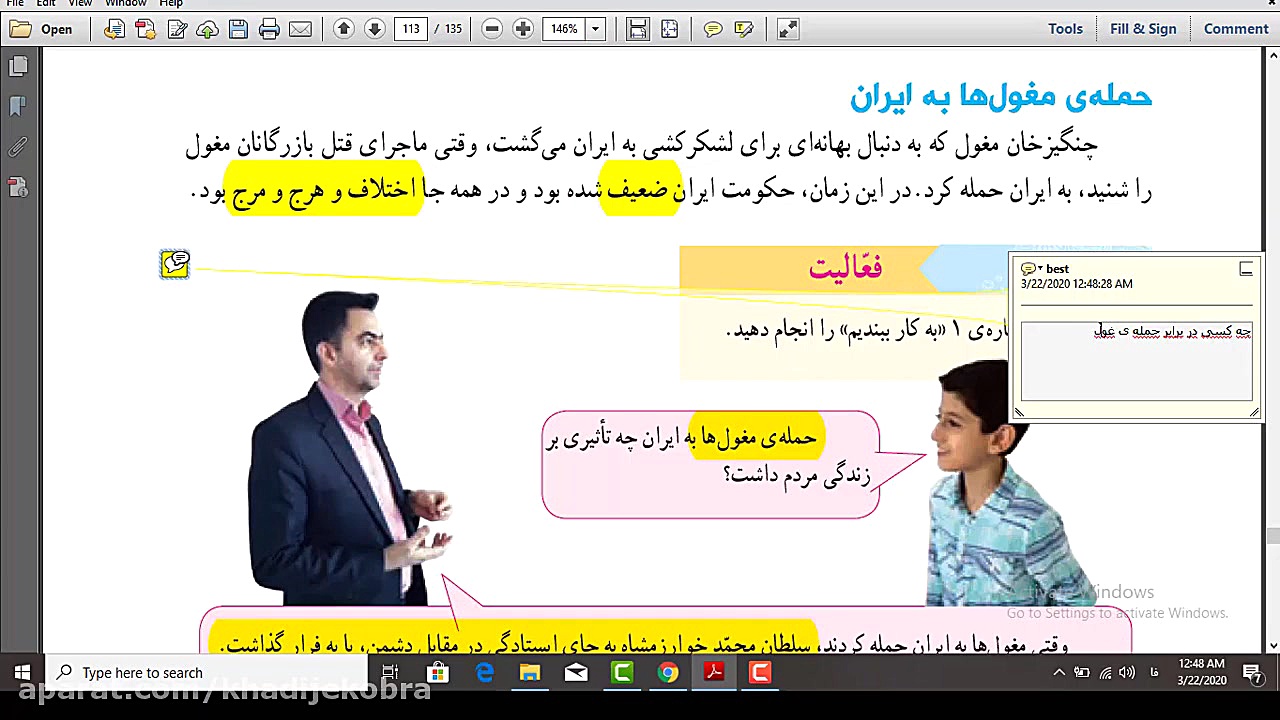Screen dimensions: 1280x720
Task: Select the sticky note comment tool
Action: [x=712, y=28]
